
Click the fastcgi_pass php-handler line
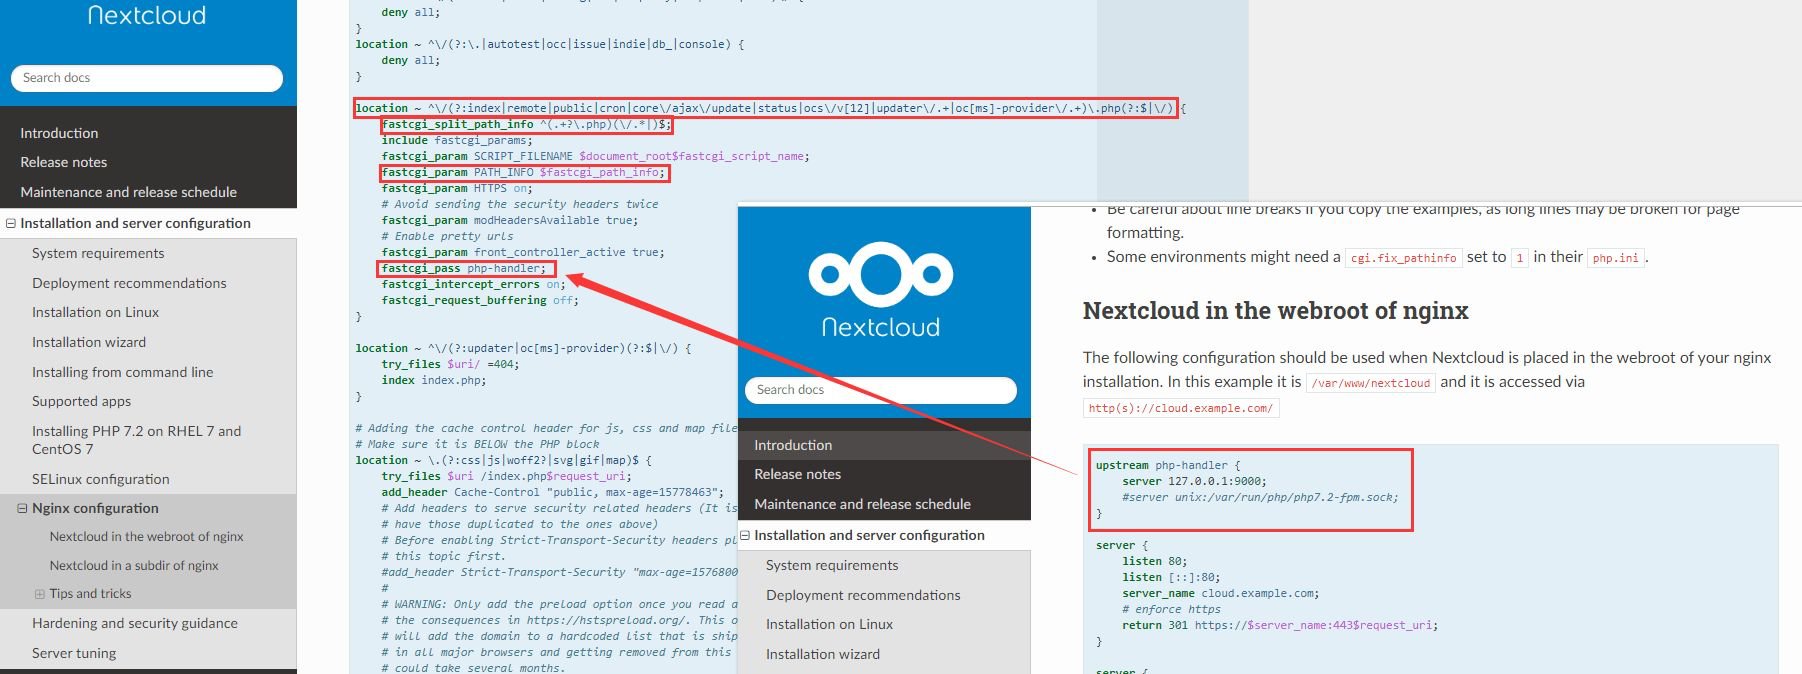tap(465, 268)
